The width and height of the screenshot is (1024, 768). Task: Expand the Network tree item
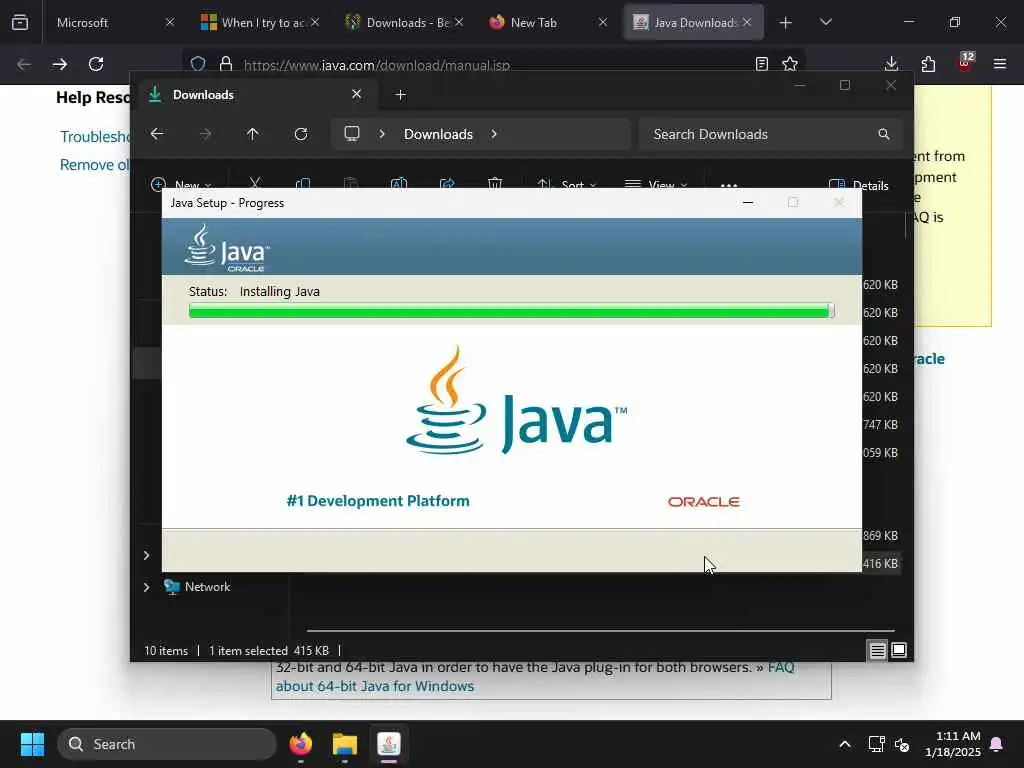coord(146,587)
